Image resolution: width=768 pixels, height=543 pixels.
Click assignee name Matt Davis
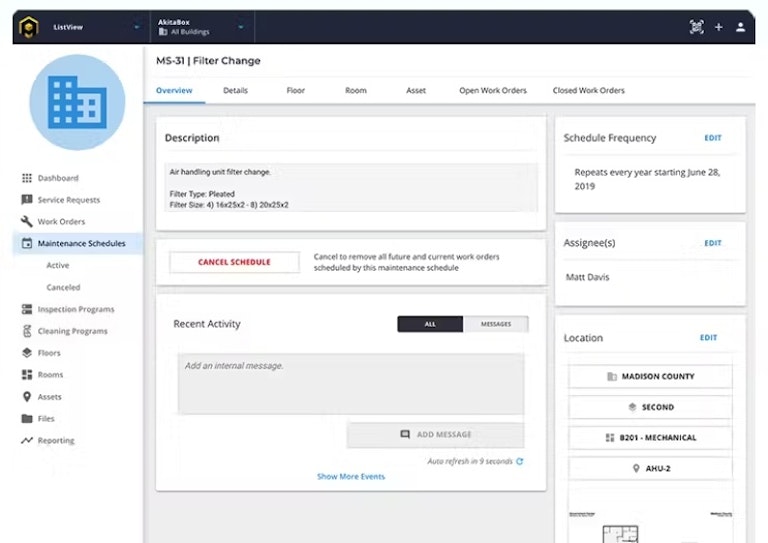coord(587,277)
